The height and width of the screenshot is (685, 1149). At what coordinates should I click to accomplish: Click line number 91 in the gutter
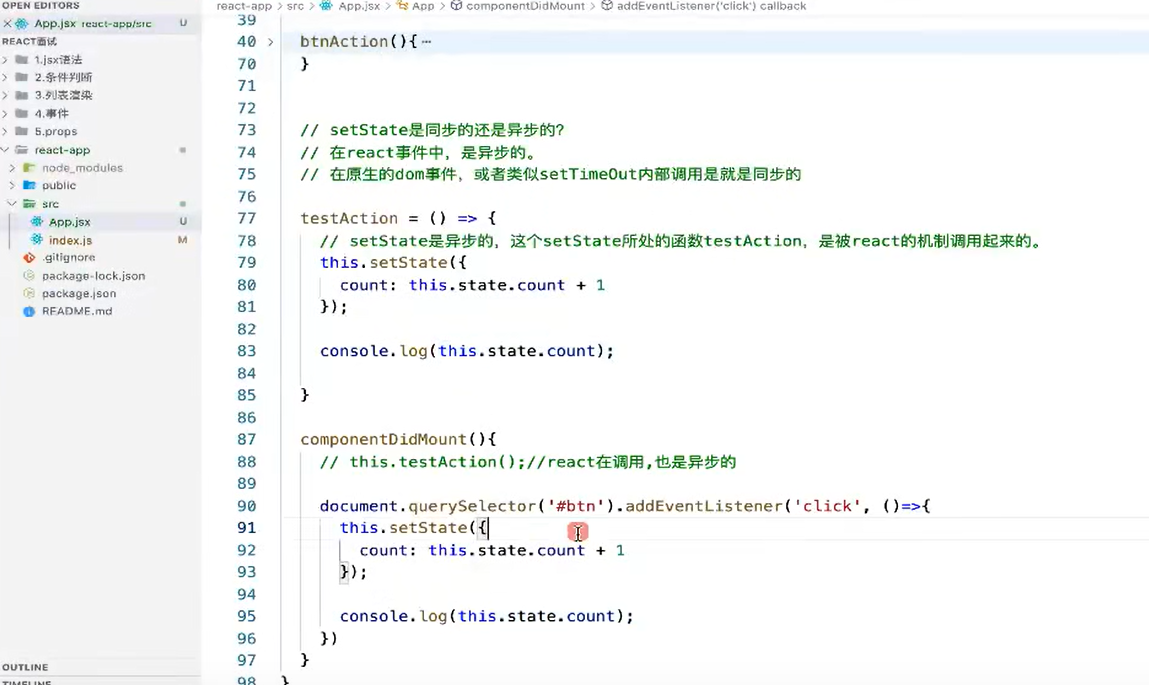coord(246,527)
